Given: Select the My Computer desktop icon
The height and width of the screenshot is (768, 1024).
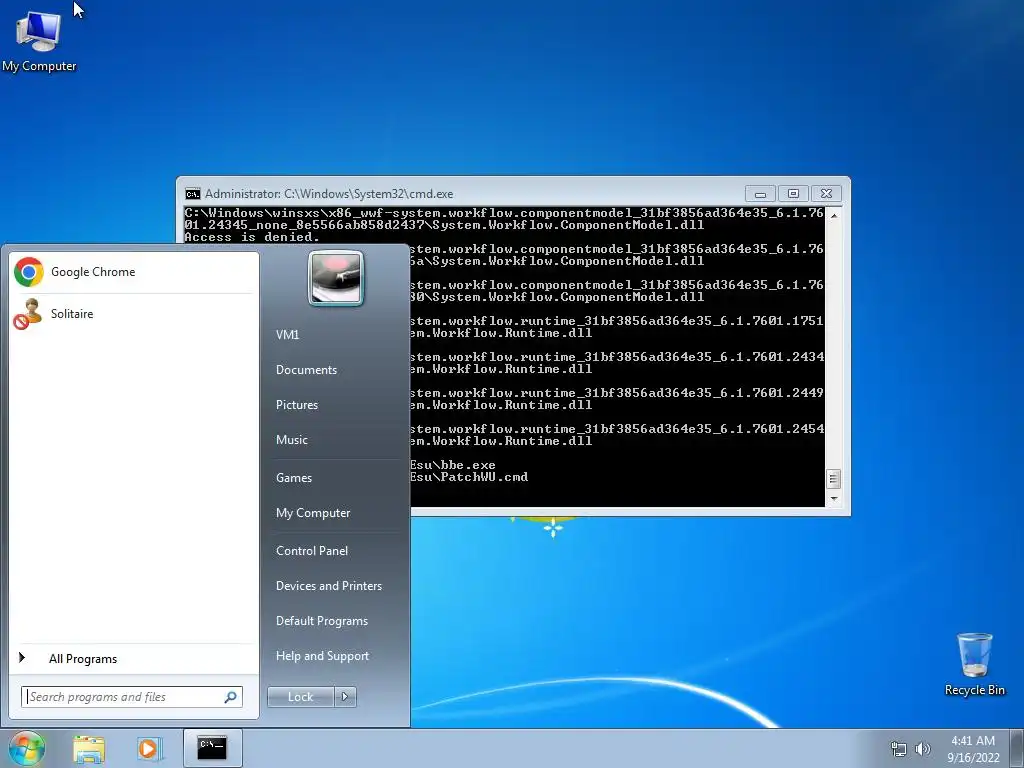Looking at the screenshot, I should 39,41.
